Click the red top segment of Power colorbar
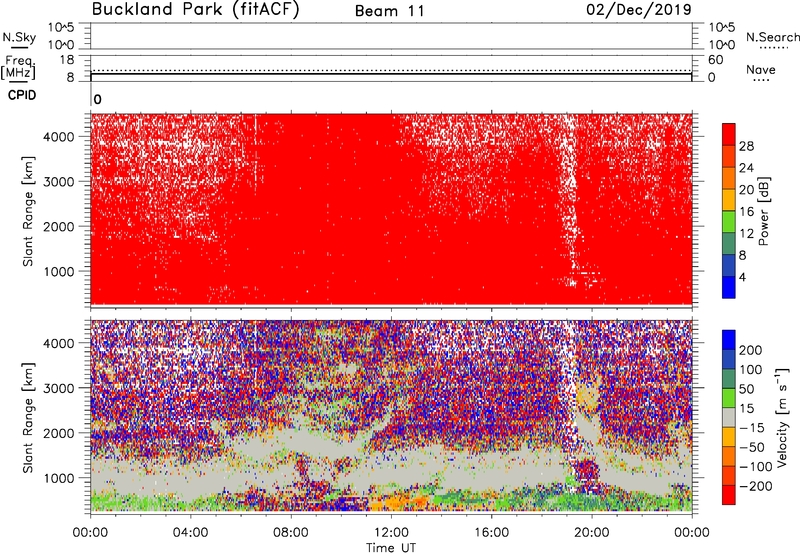This screenshot has height=554, width=800. [x=729, y=134]
